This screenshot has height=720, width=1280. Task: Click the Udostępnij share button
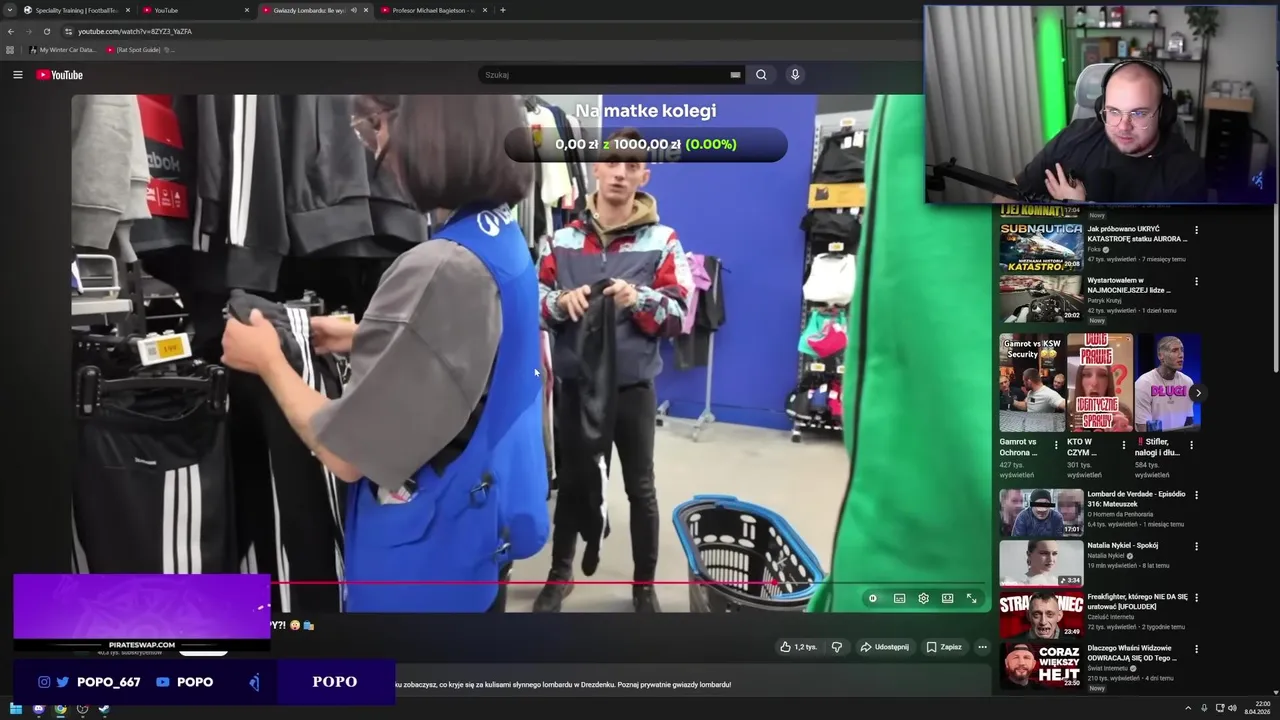pos(884,647)
